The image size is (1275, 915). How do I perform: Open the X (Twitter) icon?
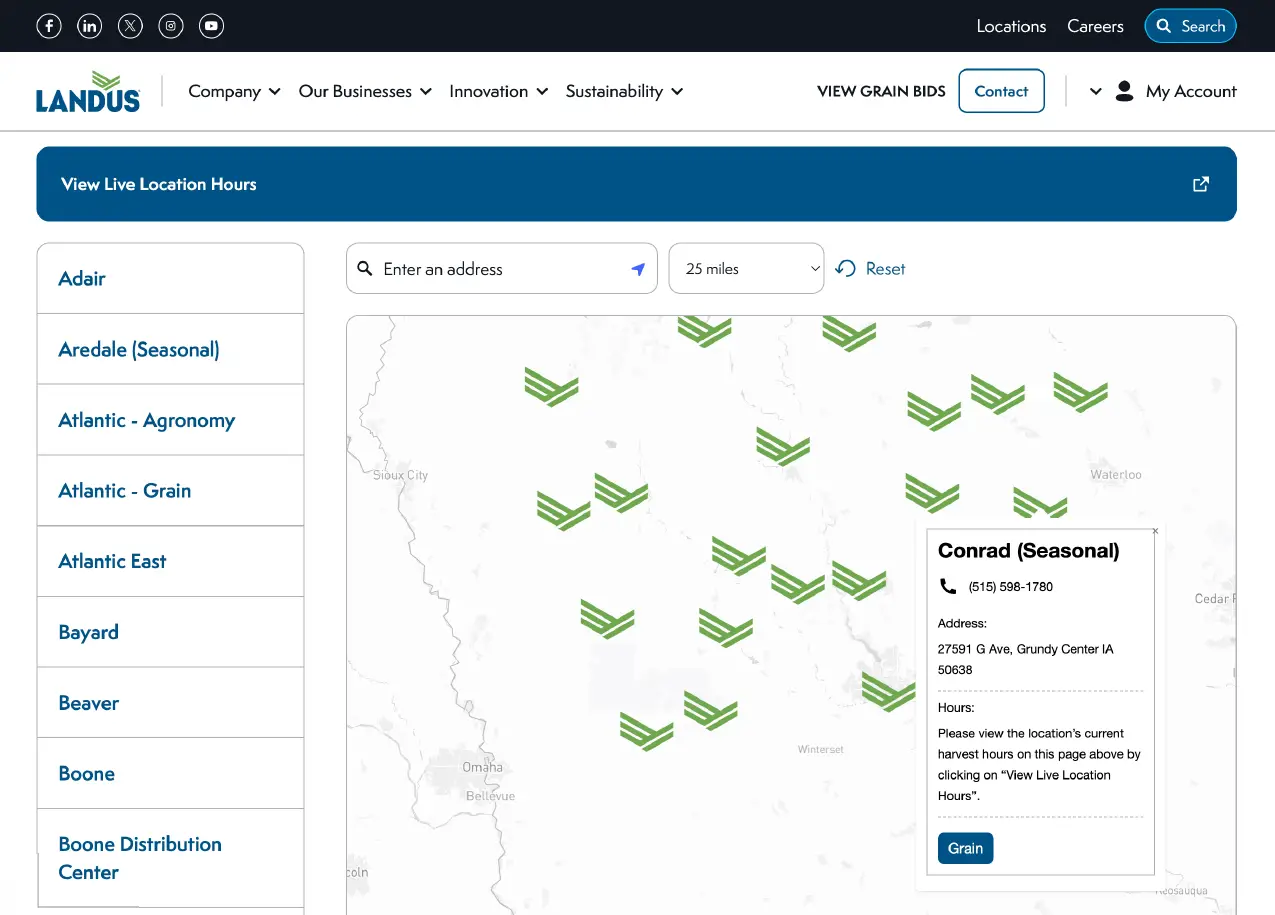coord(130,25)
